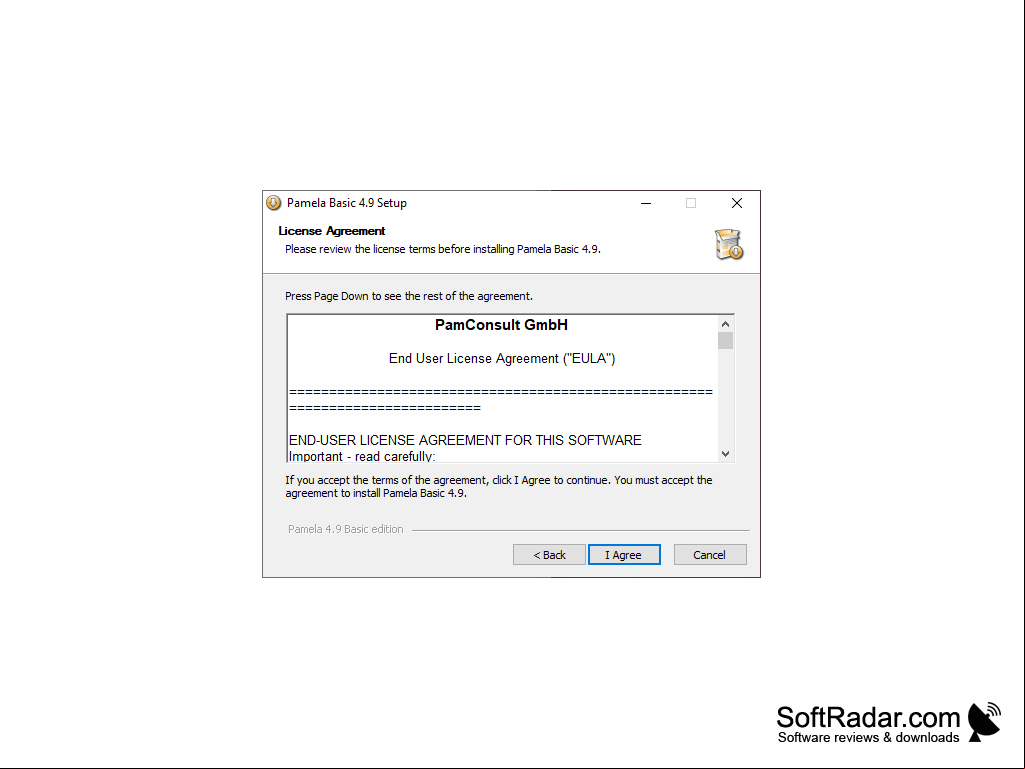1025x769 pixels.
Task: Click inside the EULA text box
Action: click(x=502, y=388)
